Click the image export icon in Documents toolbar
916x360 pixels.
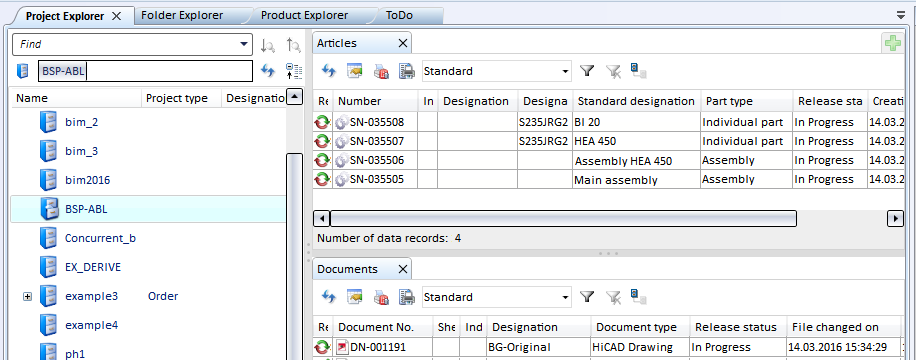(x=355, y=297)
